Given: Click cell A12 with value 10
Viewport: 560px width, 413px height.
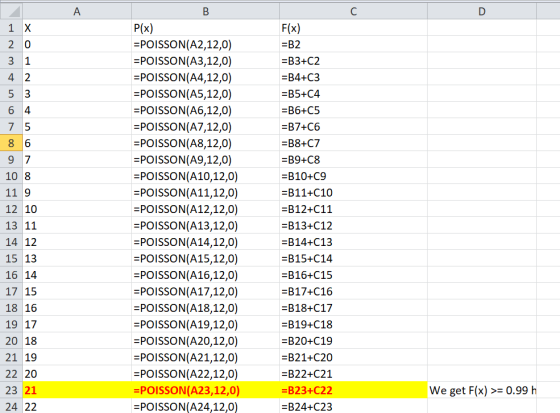Looking at the screenshot, I should (x=77, y=209).
